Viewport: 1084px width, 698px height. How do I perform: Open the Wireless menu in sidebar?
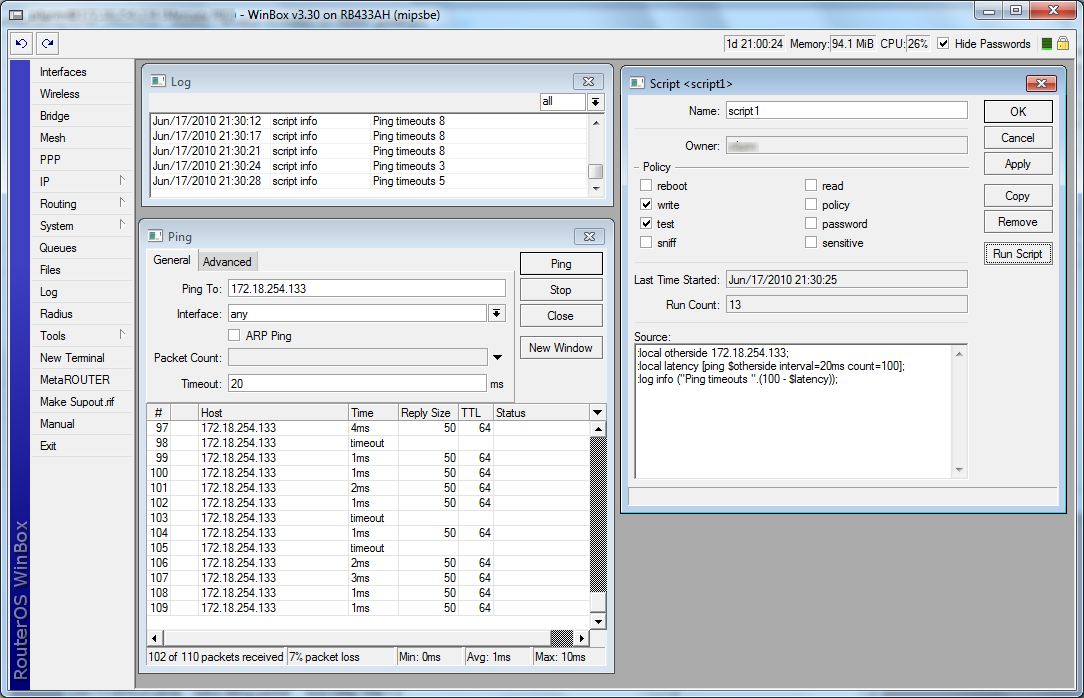click(x=60, y=94)
